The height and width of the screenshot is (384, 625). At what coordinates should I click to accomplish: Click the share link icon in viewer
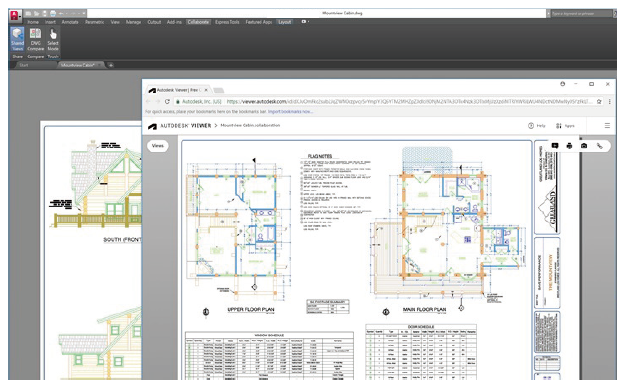tap(599, 146)
